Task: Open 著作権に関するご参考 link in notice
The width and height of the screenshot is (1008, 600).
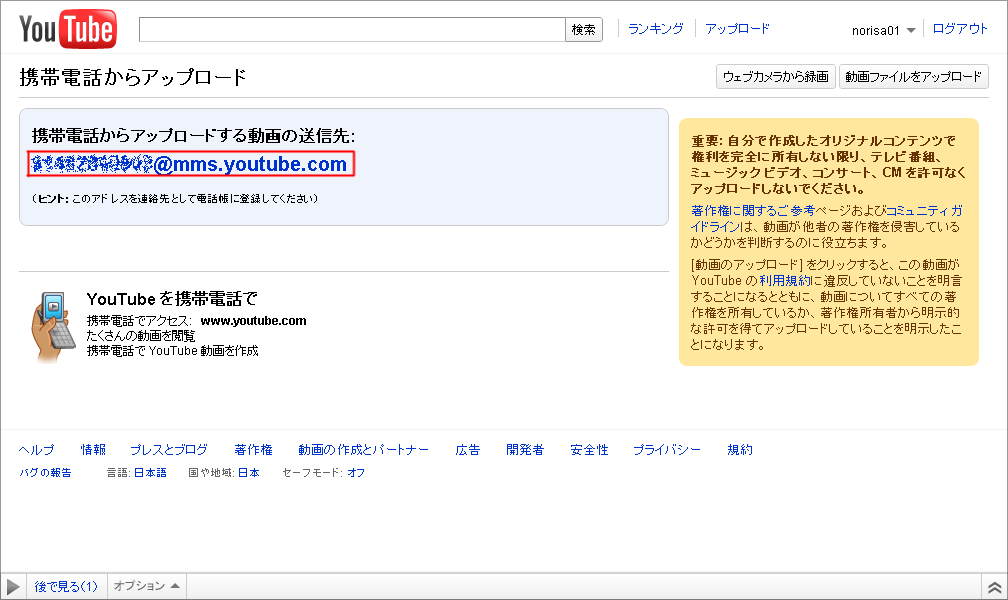Action: coord(753,210)
